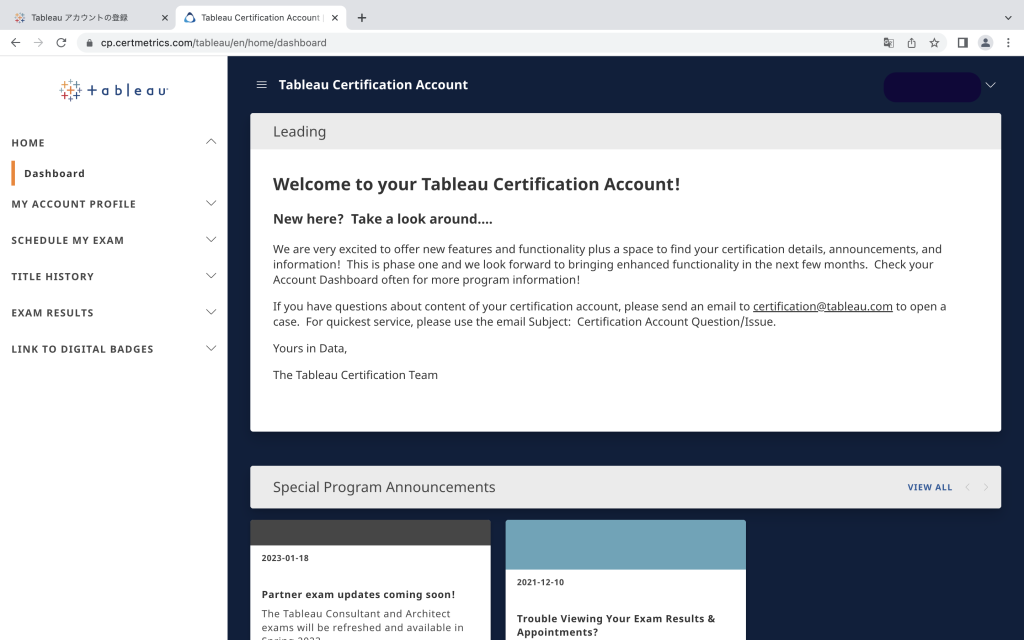
Task: Expand the EXAM RESULTS menu
Action: coord(211,312)
